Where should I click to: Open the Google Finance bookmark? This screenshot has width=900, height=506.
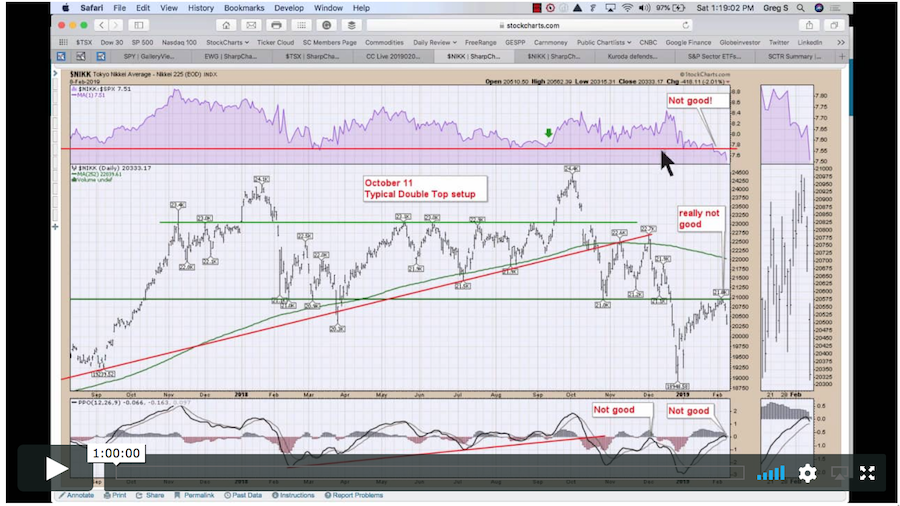pyautogui.click(x=688, y=42)
